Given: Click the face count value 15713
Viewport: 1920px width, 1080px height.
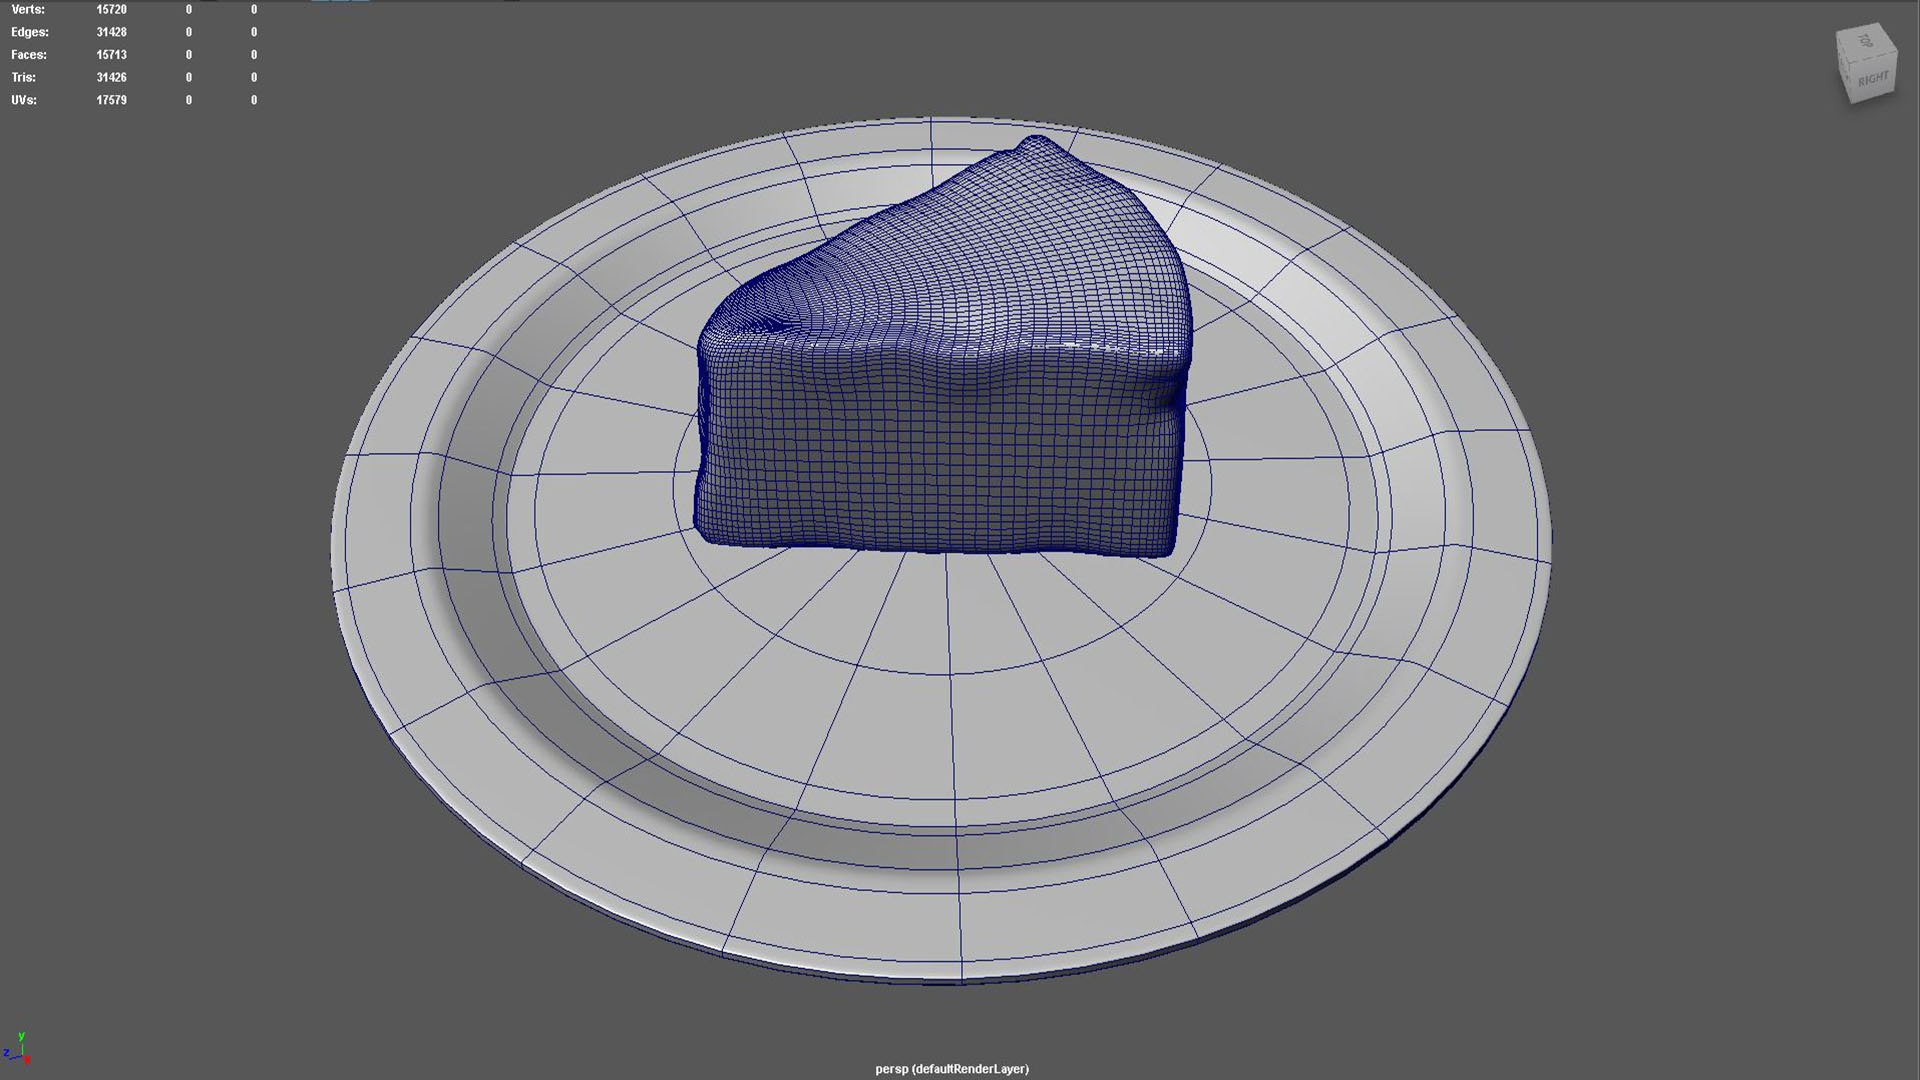Looking at the screenshot, I should pyautogui.click(x=111, y=55).
